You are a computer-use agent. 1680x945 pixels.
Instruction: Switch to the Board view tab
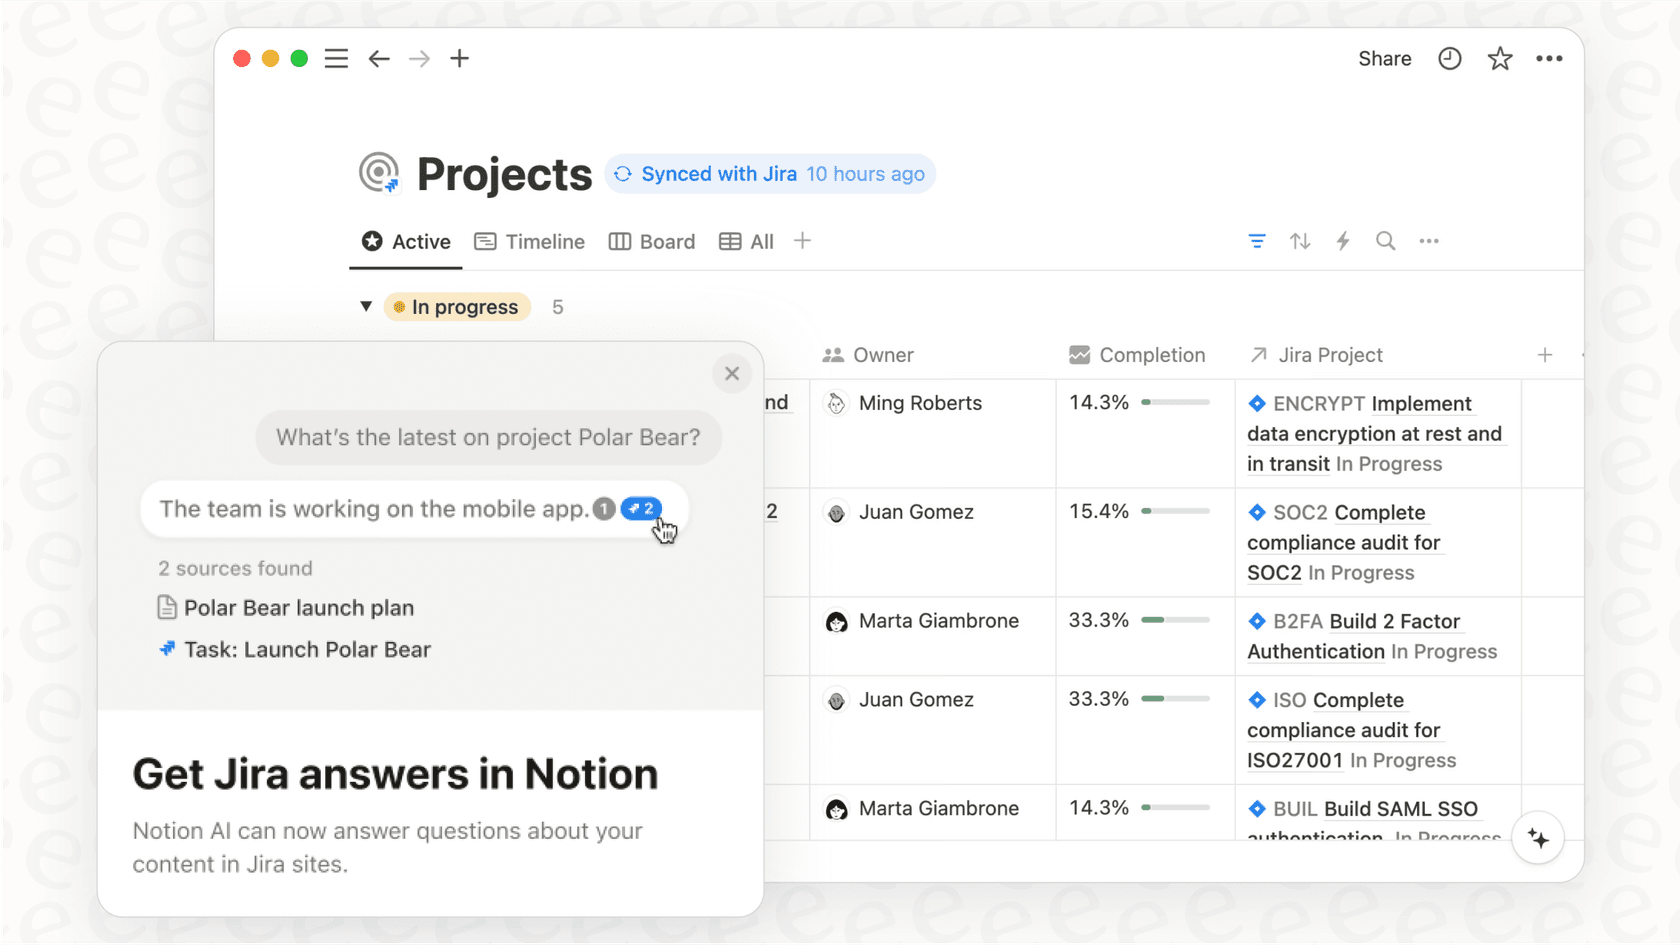coord(651,241)
